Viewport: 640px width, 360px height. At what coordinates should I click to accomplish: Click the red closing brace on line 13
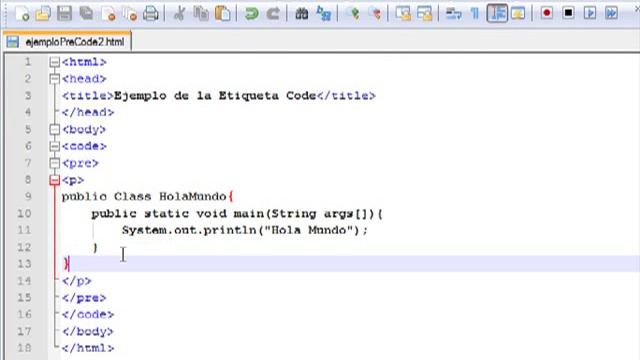[x=66, y=264]
